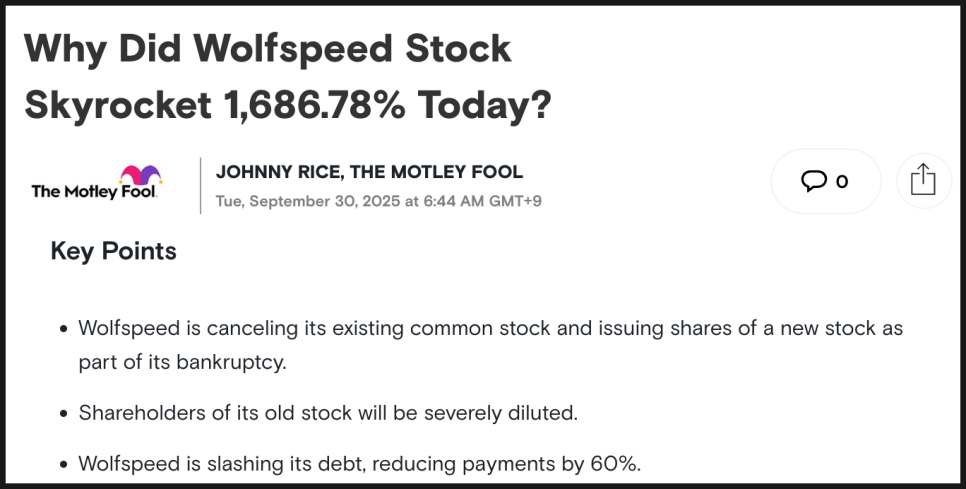Click the text 'part of its bankruptcy.'

[x=182, y=361]
